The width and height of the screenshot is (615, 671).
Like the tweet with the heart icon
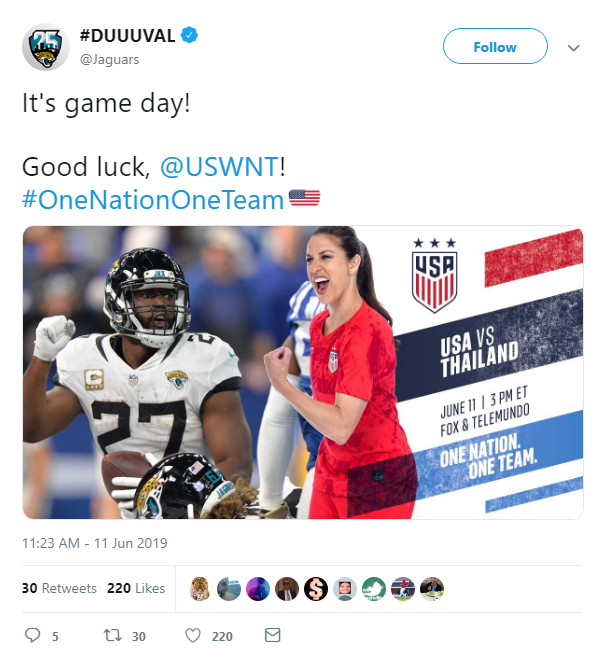point(193,635)
